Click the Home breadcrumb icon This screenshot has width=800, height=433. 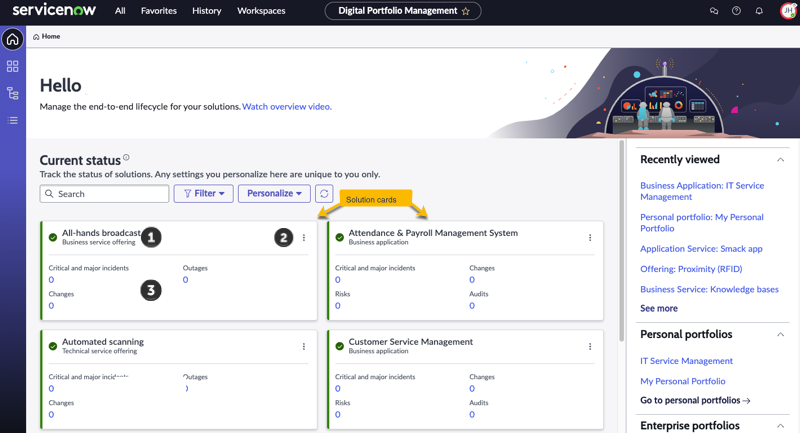36,37
